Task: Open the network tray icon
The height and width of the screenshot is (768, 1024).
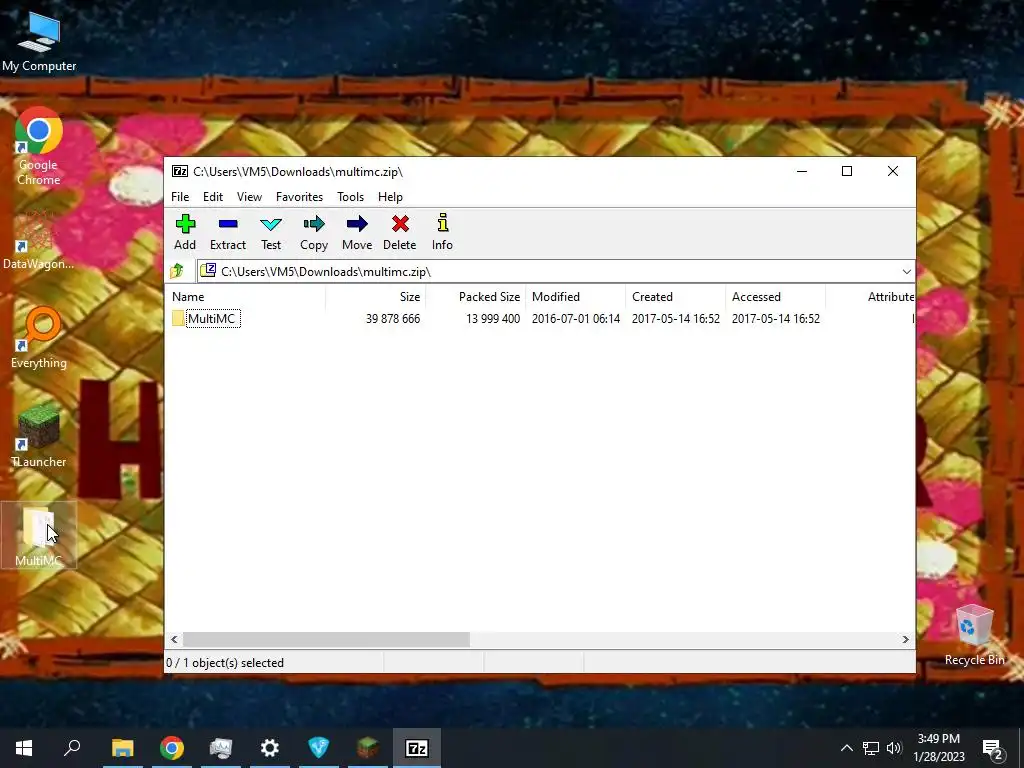Action: (x=870, y=748)
